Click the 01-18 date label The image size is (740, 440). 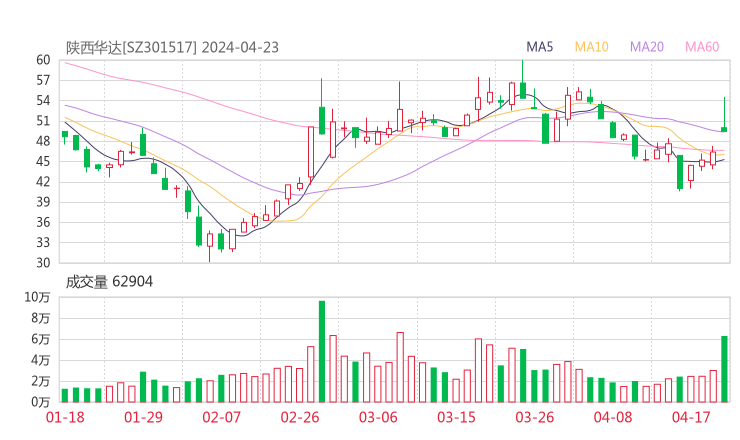pos(65,417)
